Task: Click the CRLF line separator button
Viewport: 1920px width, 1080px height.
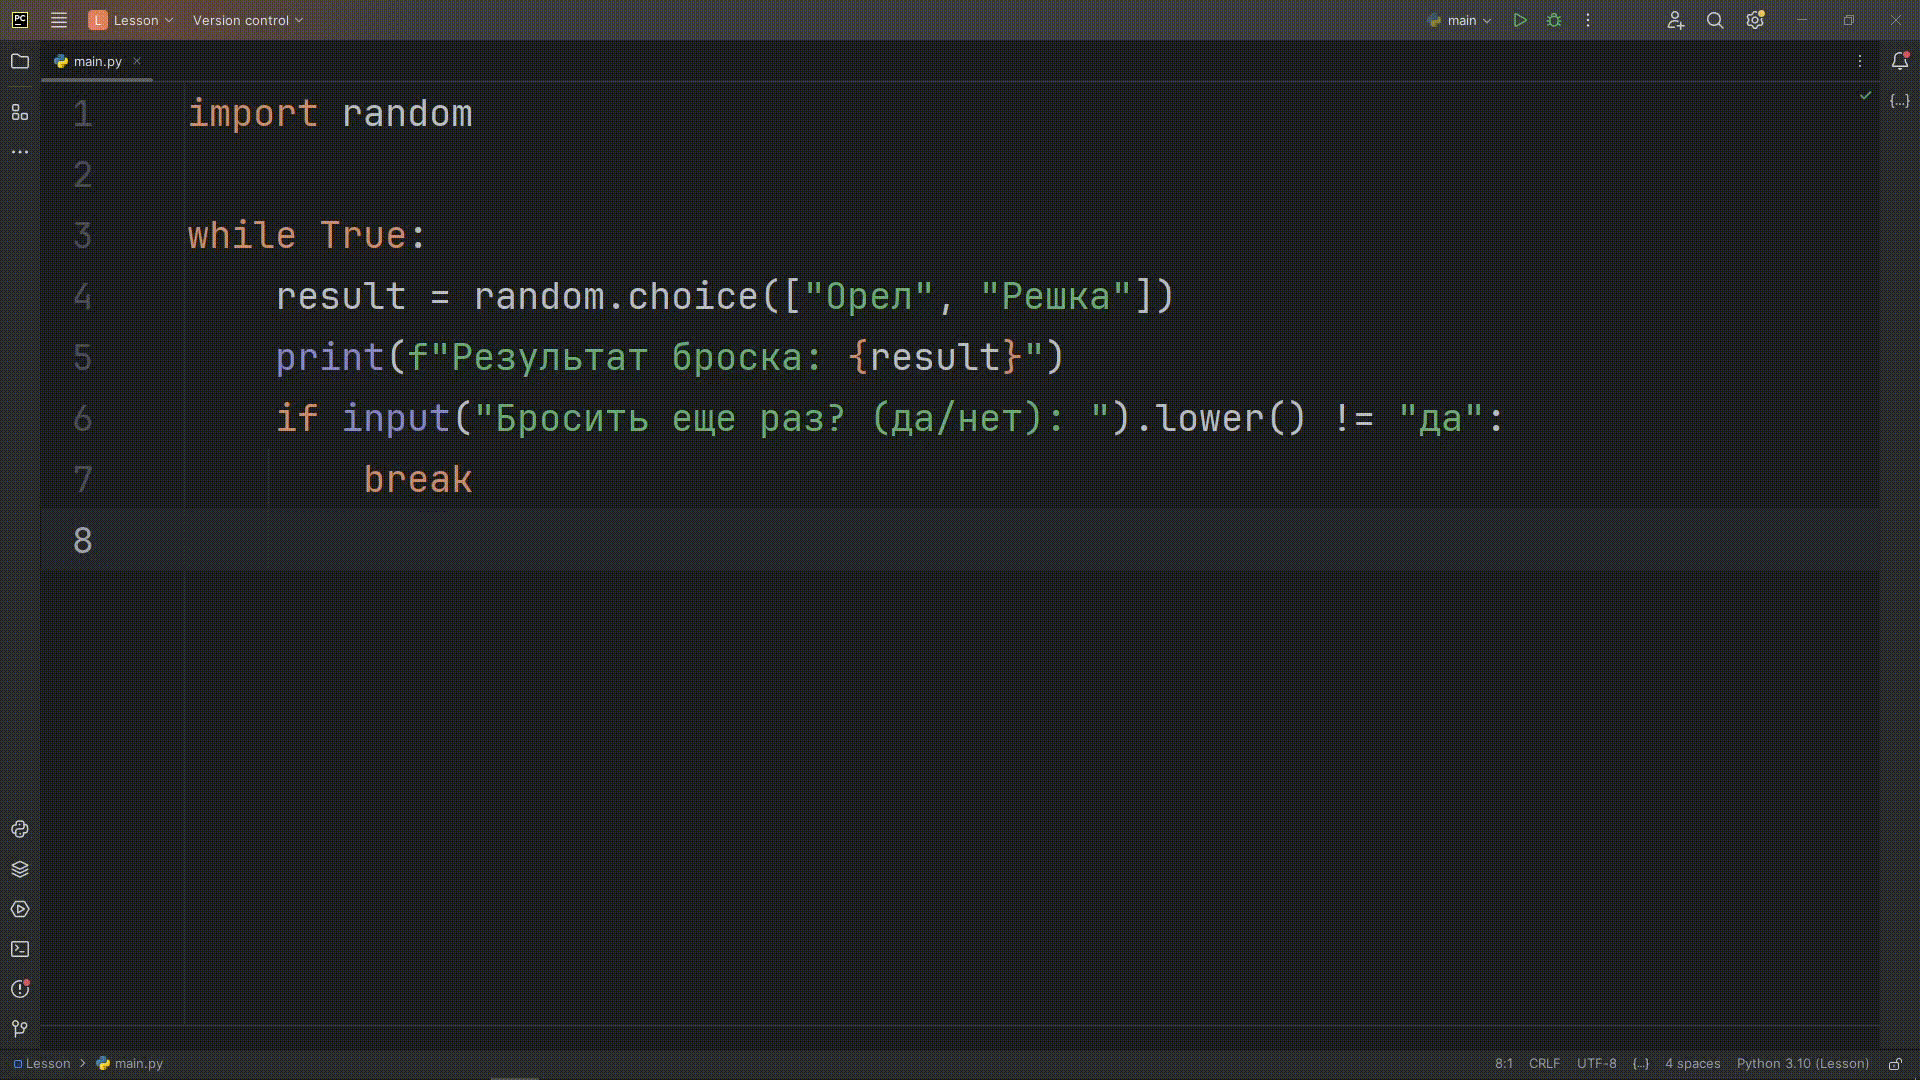Action: [1544, 1064]
